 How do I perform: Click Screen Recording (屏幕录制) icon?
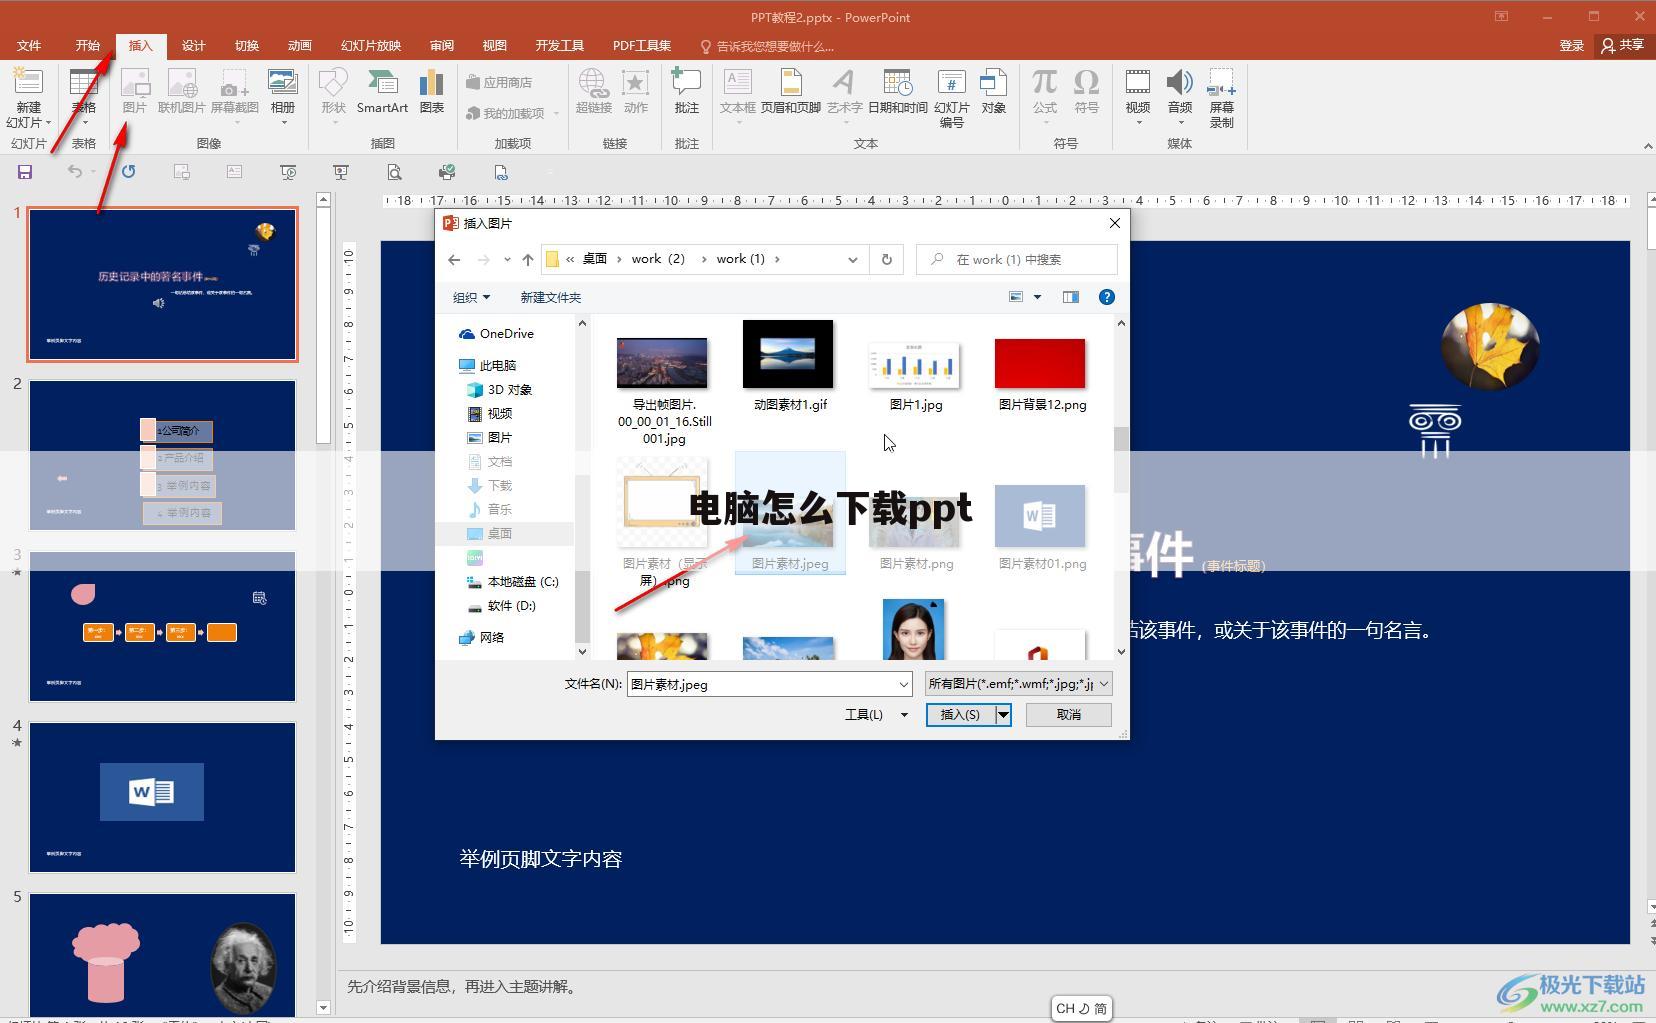1221,98
